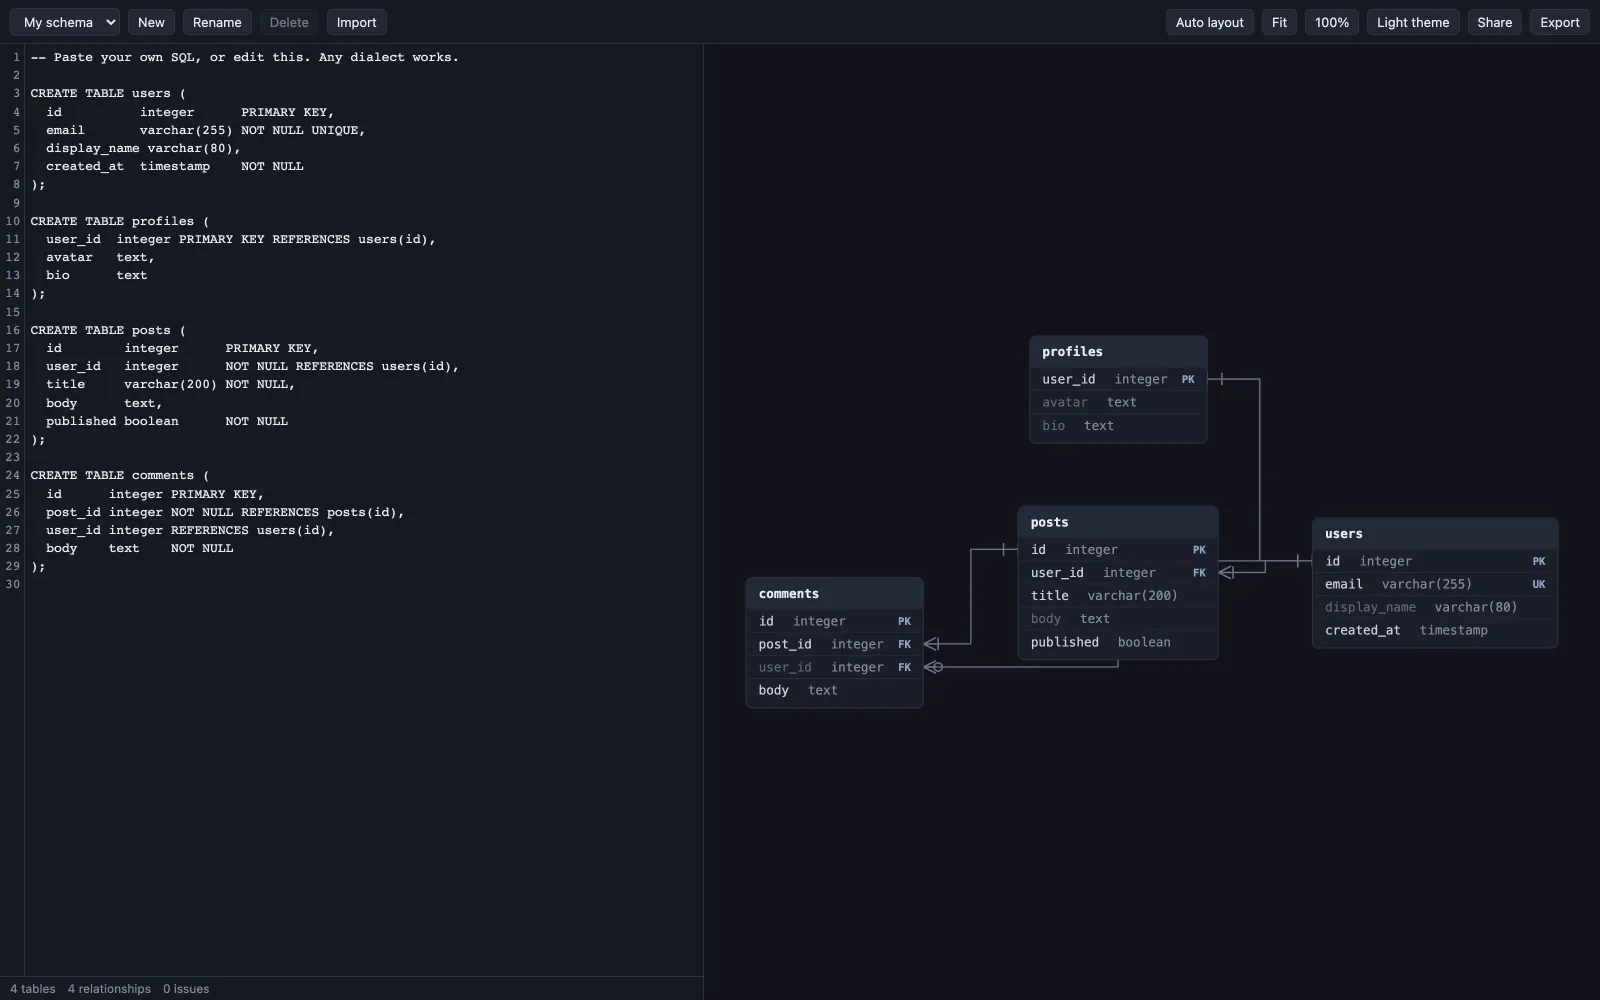Click editor line post_id REFERENCES posts(id)
1600x1000 pixels.
coord(225,512)
